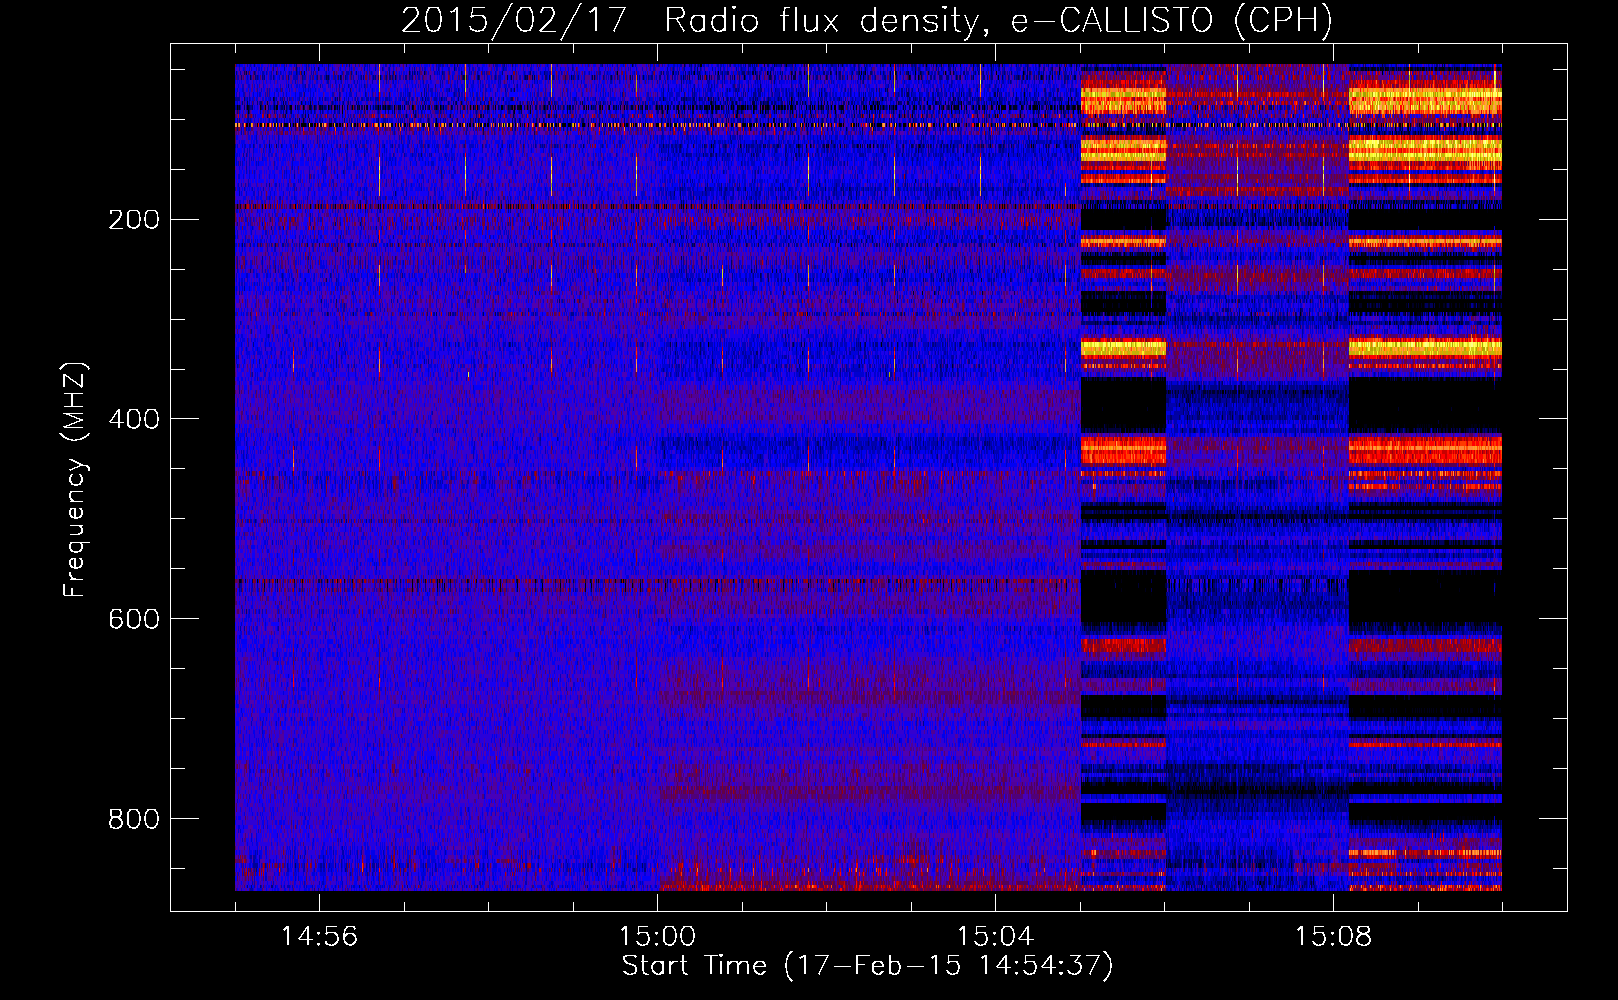The width and height of the screenshot is (1618, 1000).
Task: Click the 600 frequency tick label
Action: (134, 619)
